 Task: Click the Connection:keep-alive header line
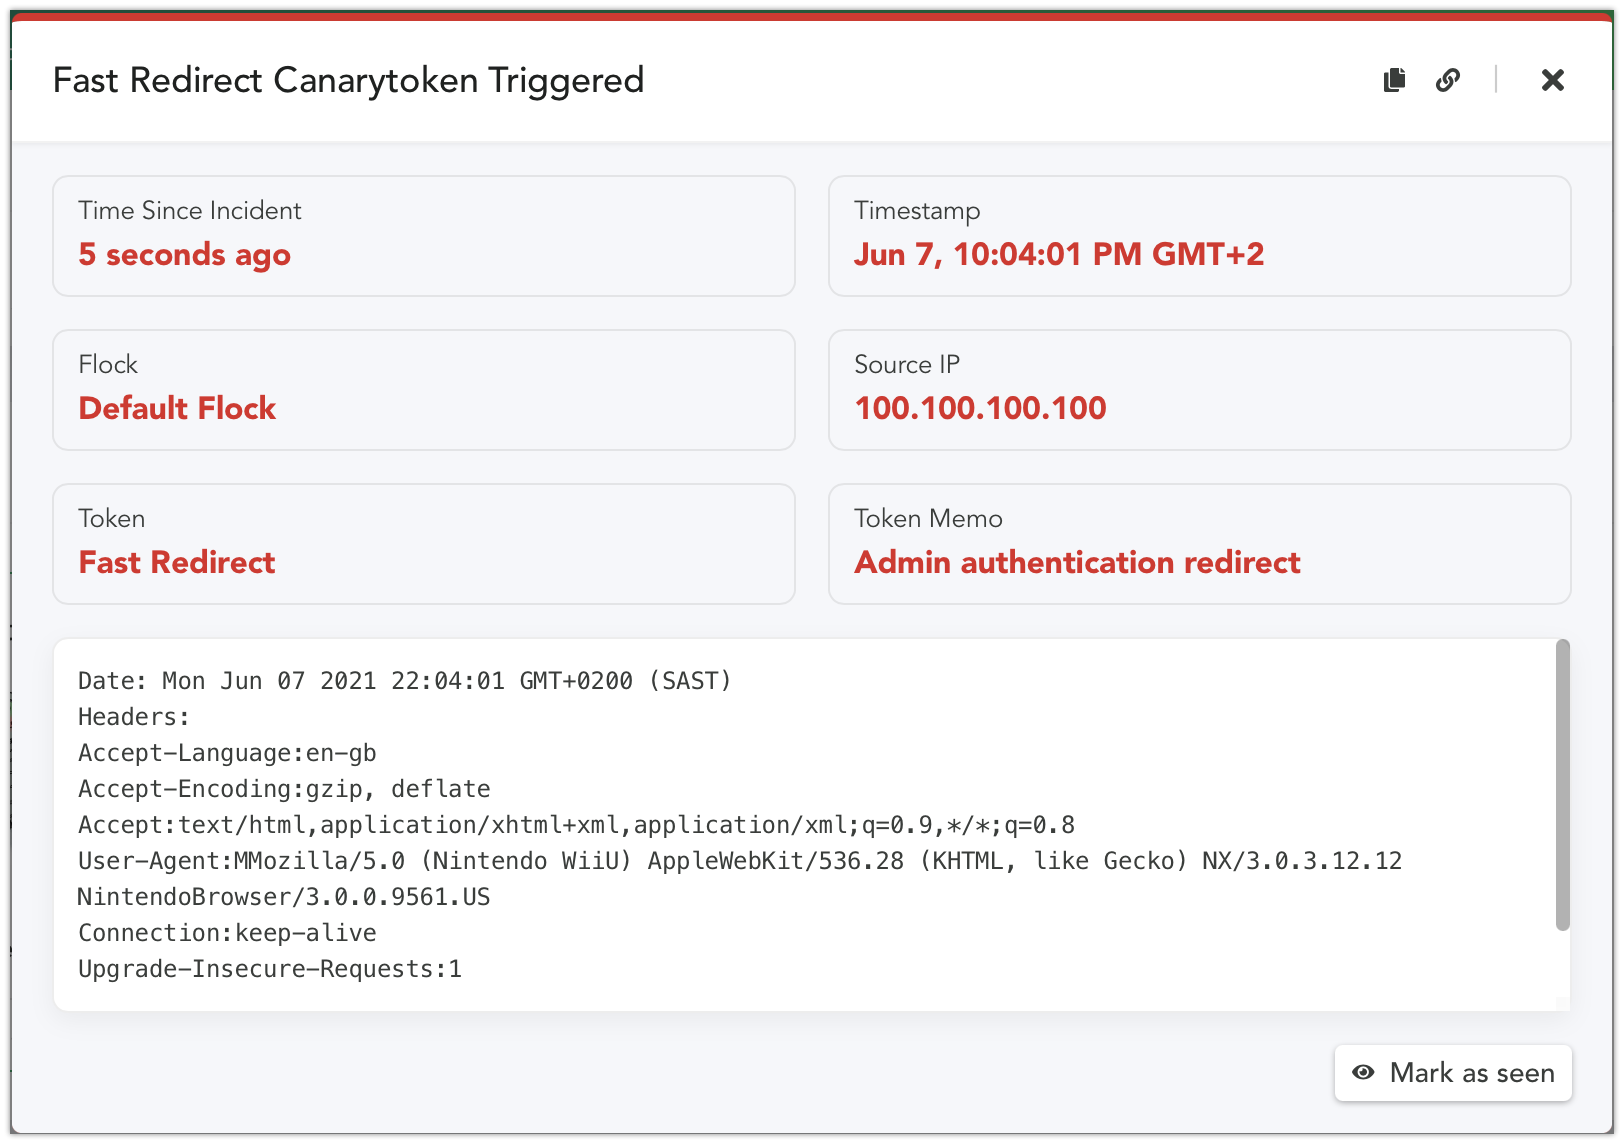click(x=227, y=933)
